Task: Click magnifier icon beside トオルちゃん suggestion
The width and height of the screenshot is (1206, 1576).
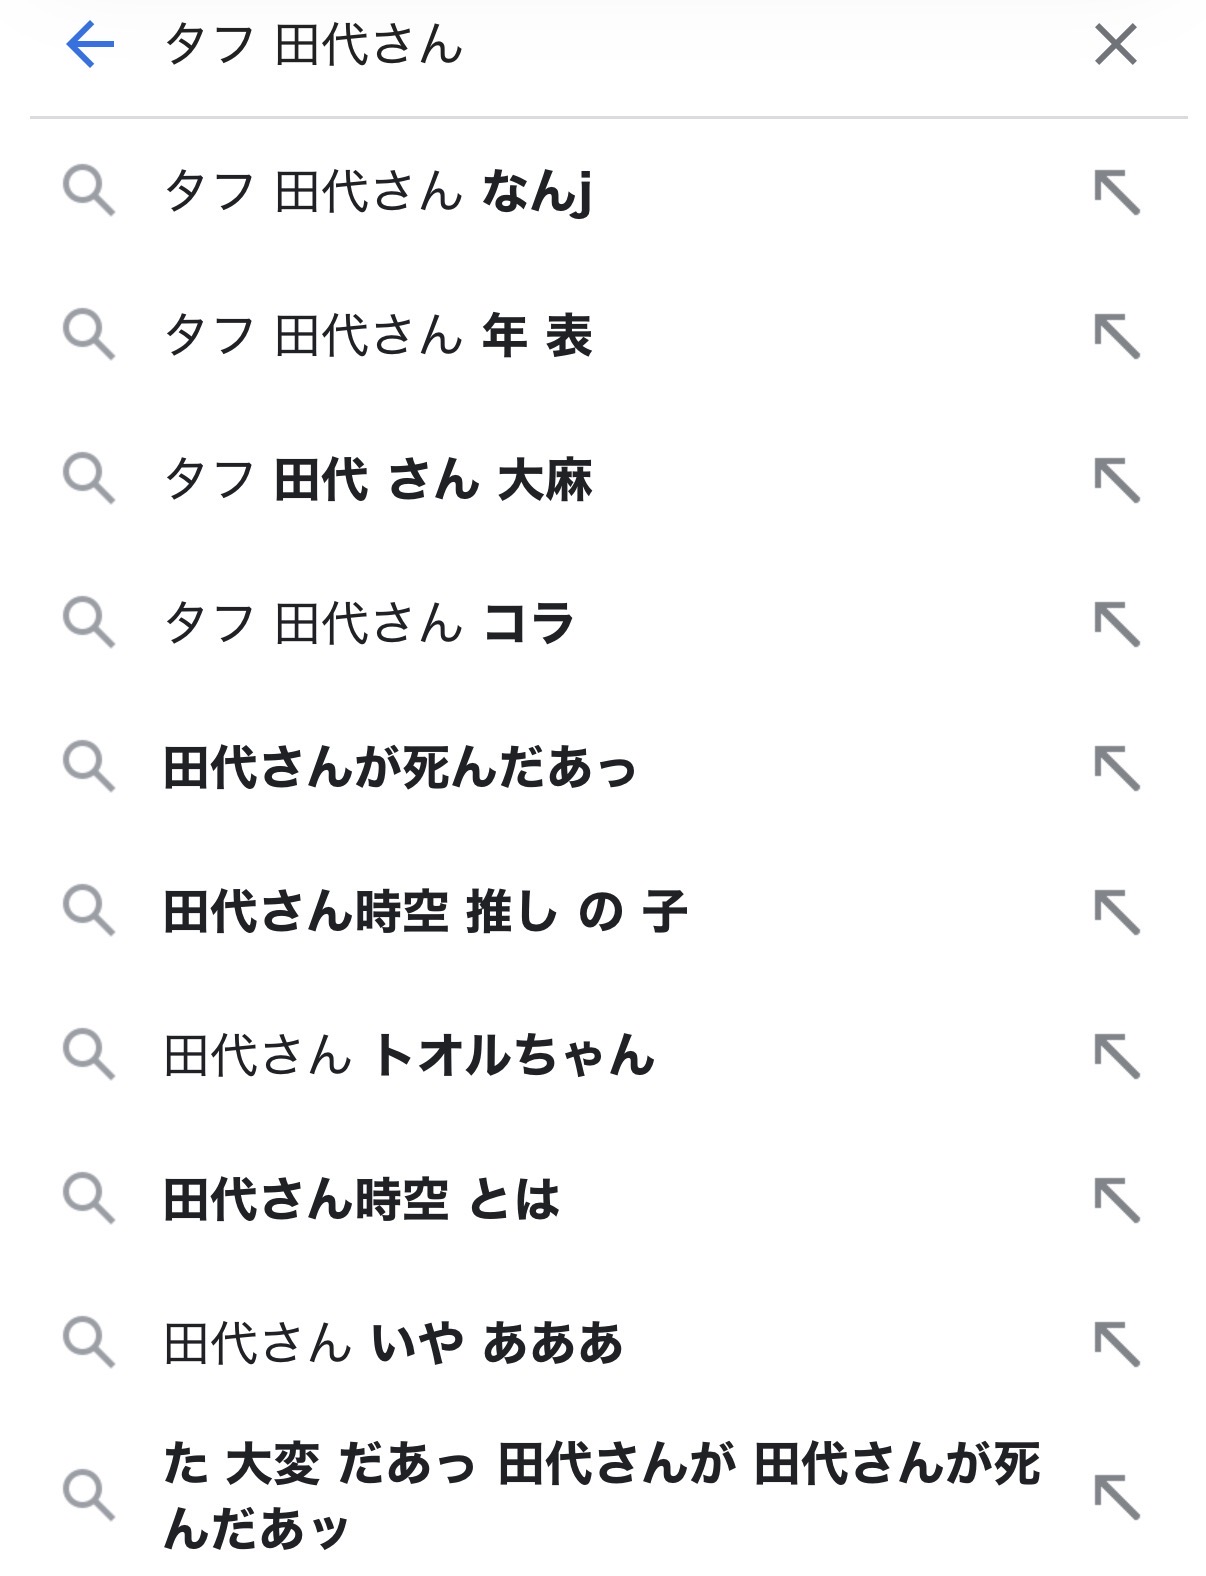Action: pyautogui.click(x=88, y=1055)
